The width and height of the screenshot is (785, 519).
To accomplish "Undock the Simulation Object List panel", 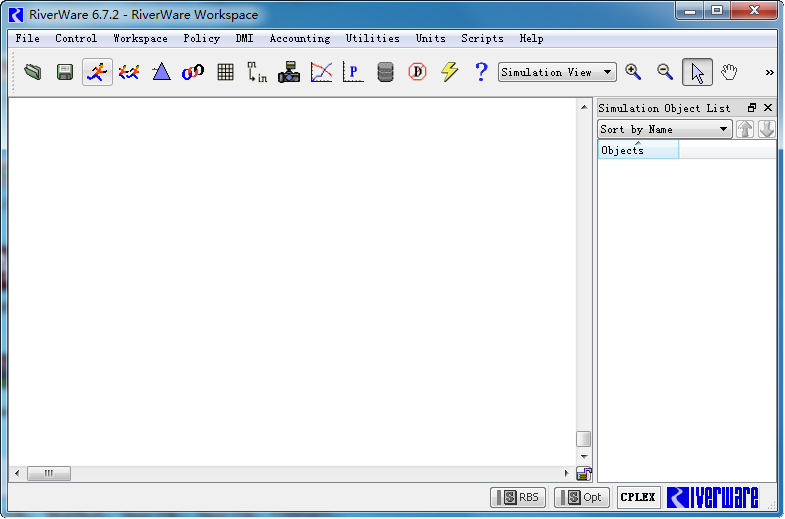I will tap(751, 108).
